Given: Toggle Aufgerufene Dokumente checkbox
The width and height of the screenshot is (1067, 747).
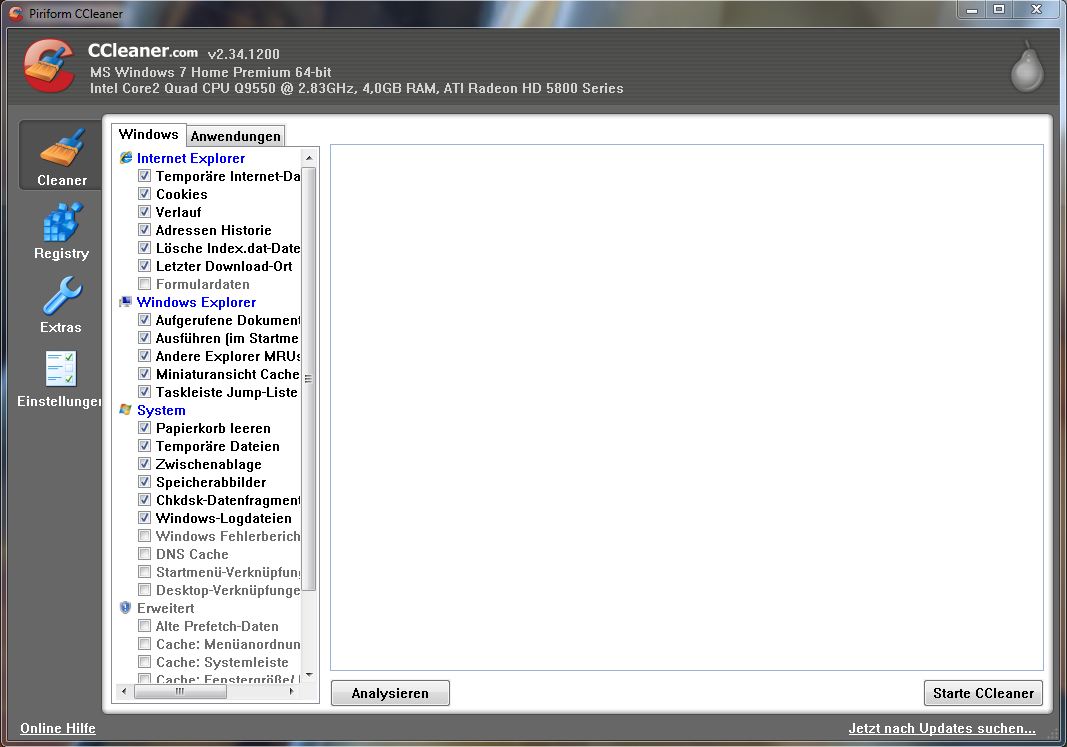Looking at the screenshot, I should click(144, 320).
